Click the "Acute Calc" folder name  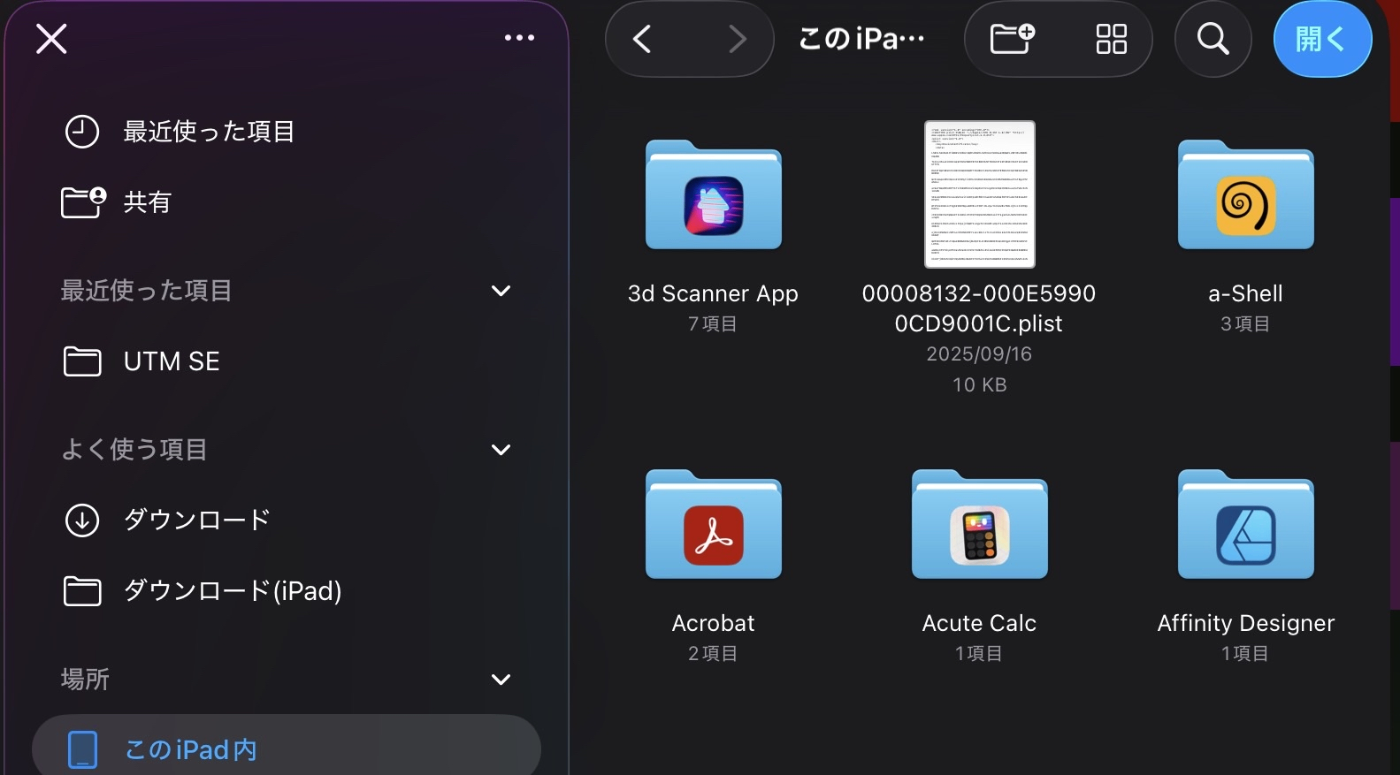click(979, 623)
